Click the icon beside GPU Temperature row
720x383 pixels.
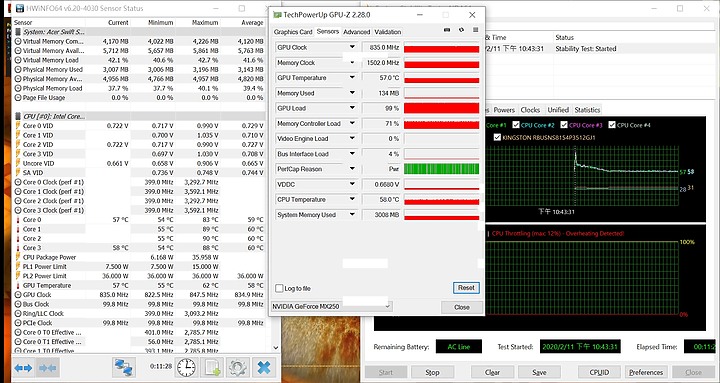[x=18, y=285]
